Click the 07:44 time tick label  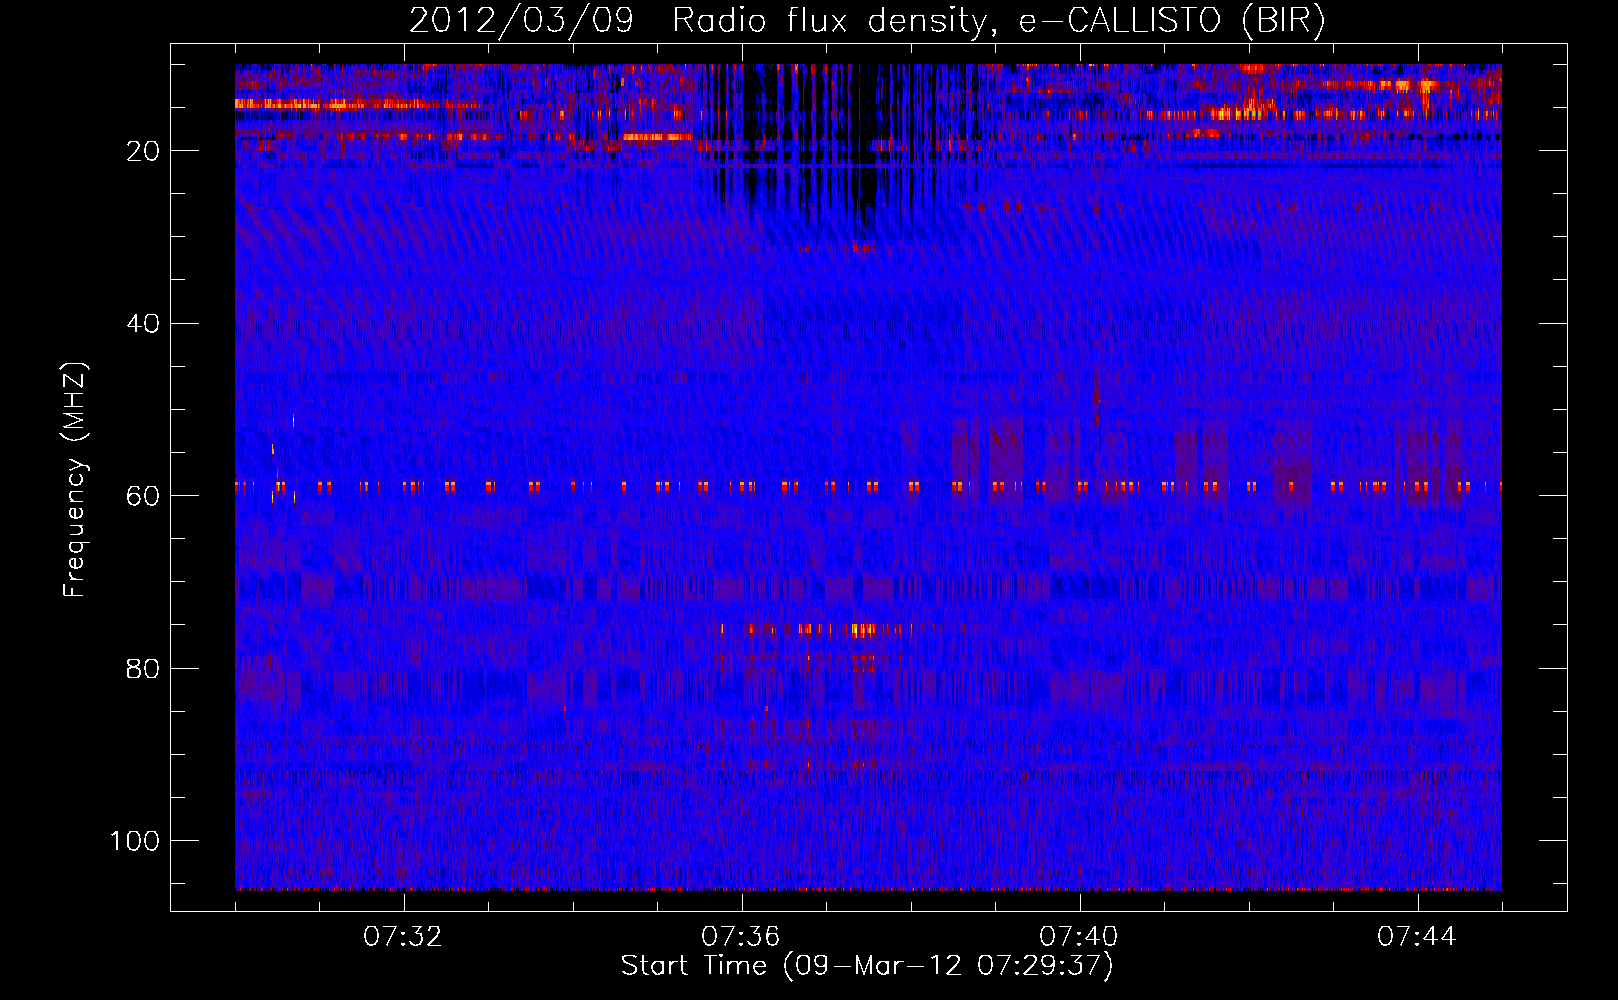point(1417,937)
